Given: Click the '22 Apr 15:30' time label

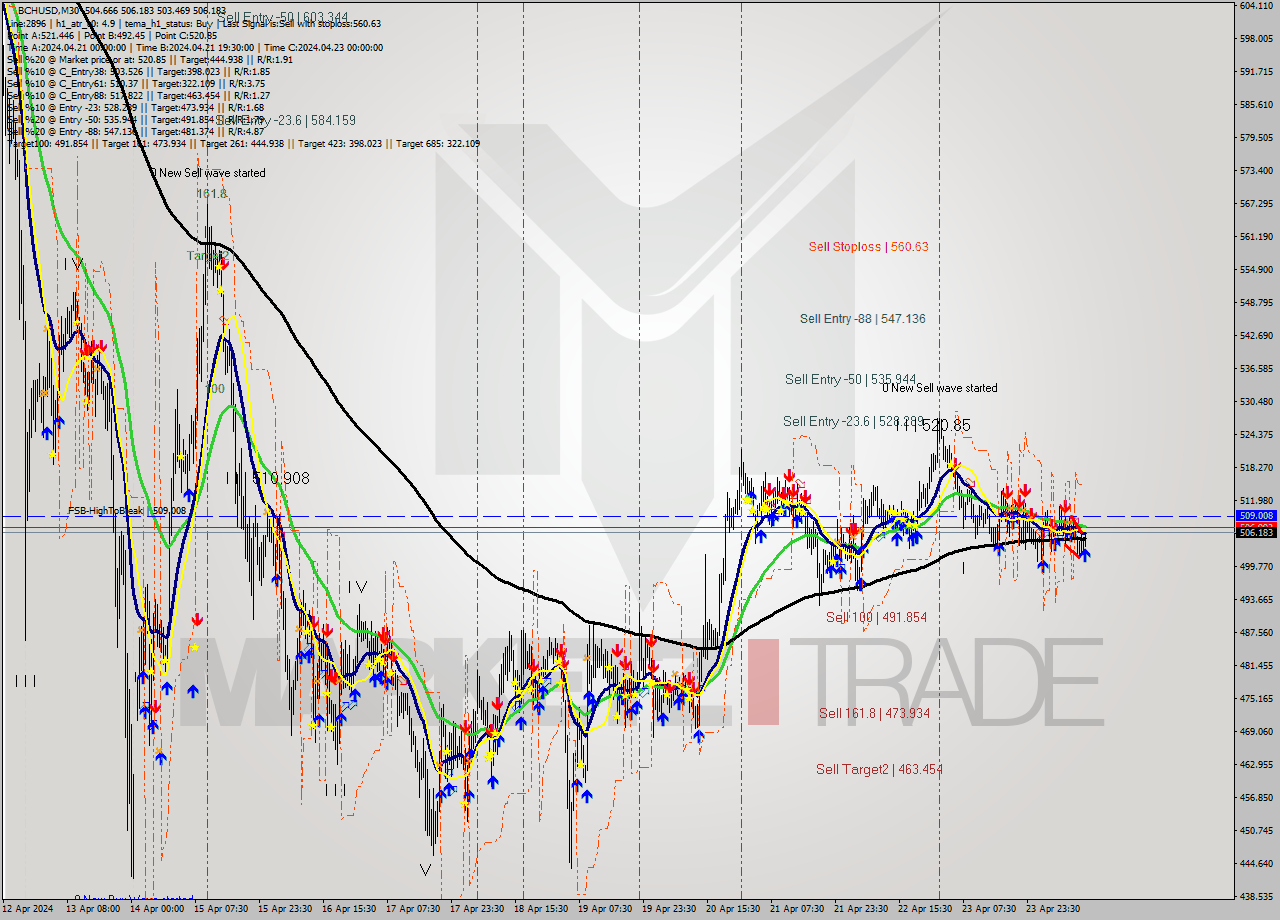Looking at the screenshot, I should point(924,909).
